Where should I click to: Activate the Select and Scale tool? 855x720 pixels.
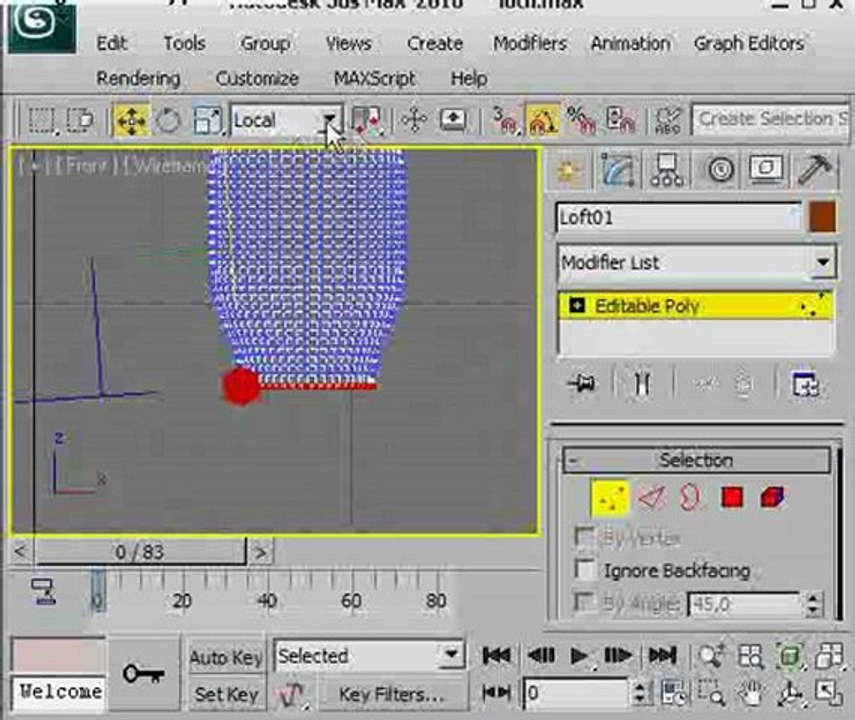pyautogui.click(x=207, y=121)
